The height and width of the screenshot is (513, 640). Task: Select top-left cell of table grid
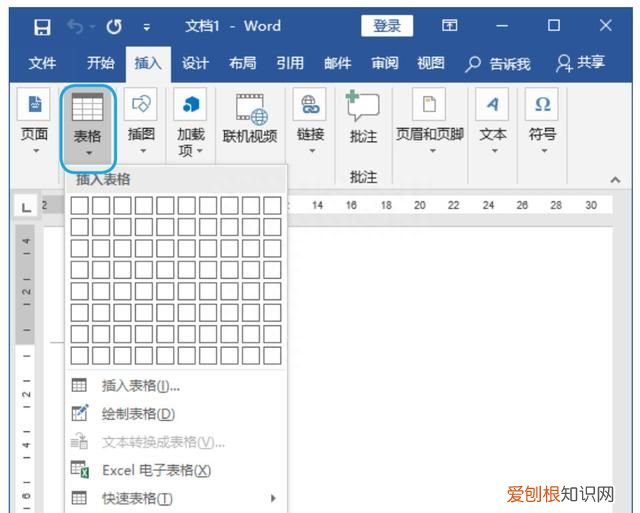[79, 206]
